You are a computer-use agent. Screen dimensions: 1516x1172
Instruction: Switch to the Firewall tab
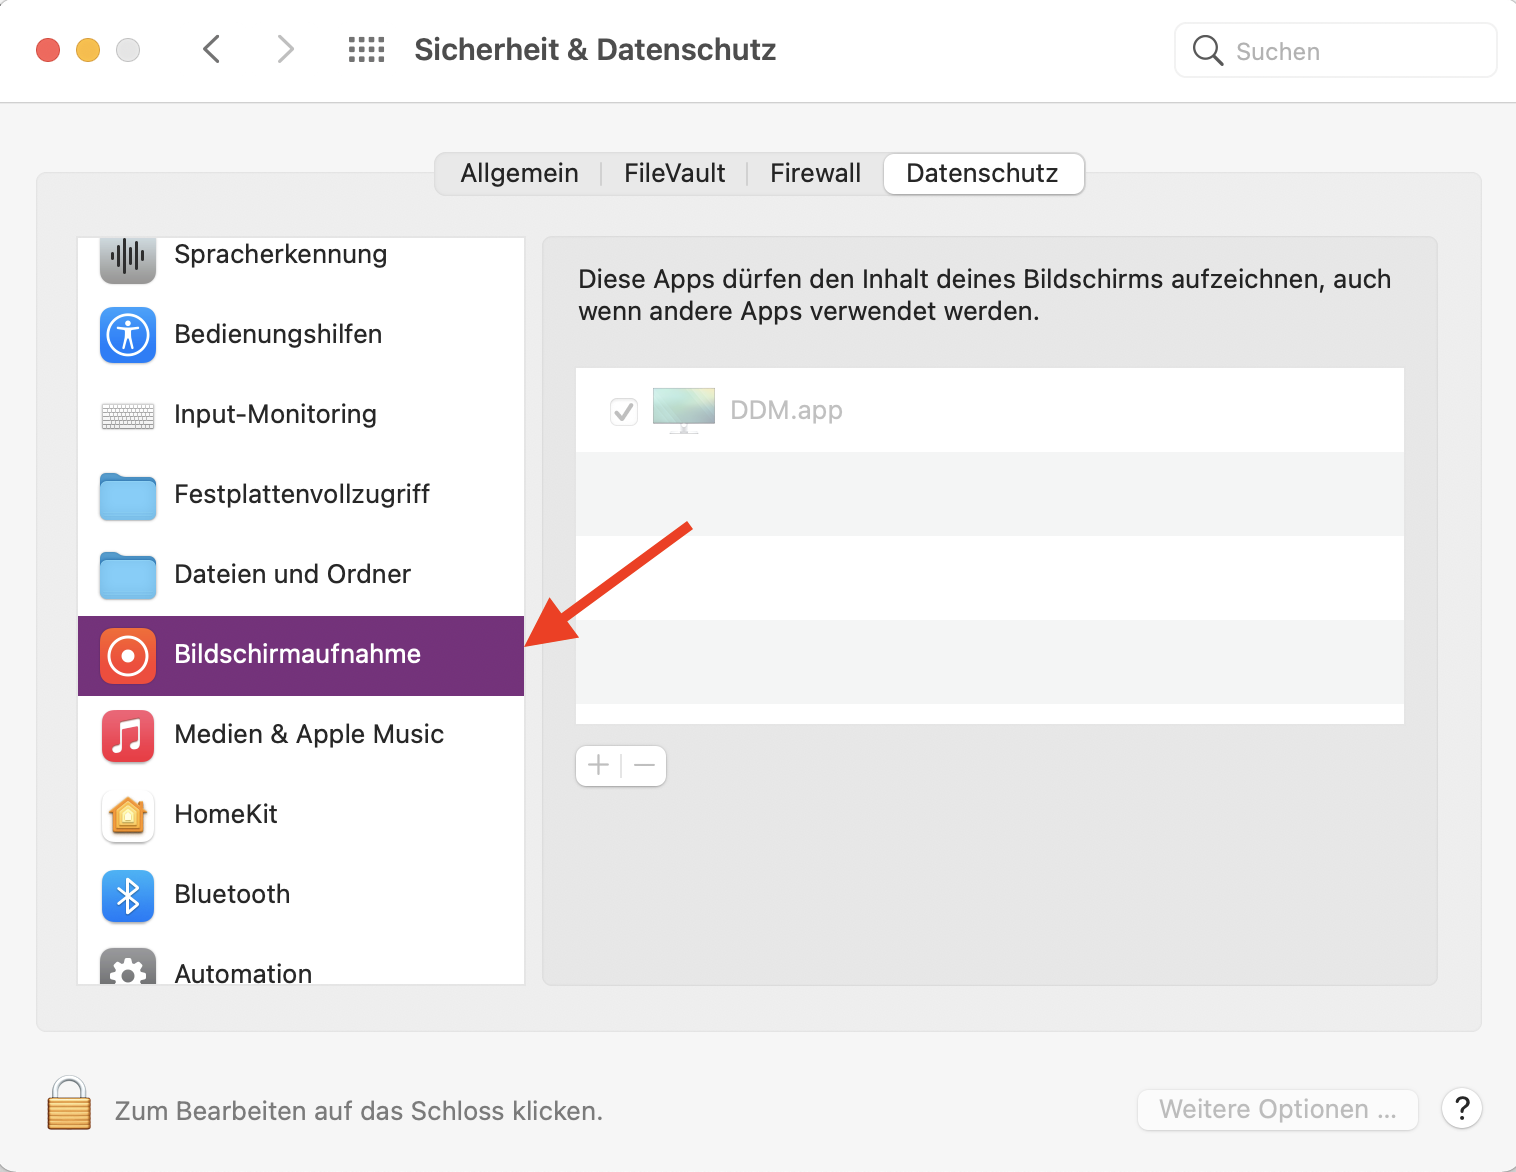(815, 173)
